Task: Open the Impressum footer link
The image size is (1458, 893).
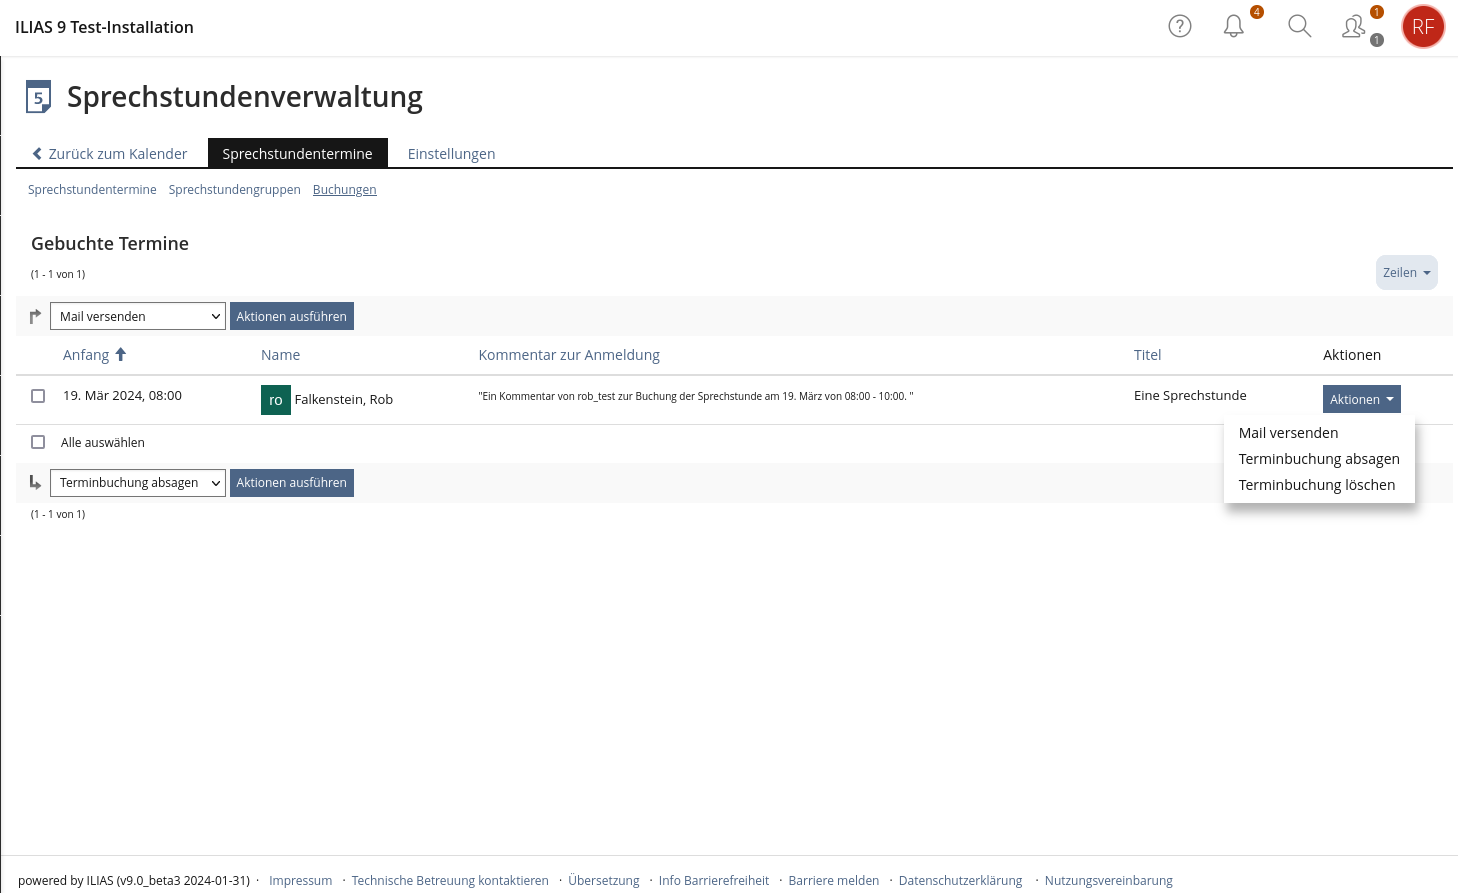Action: coord(300,881)
